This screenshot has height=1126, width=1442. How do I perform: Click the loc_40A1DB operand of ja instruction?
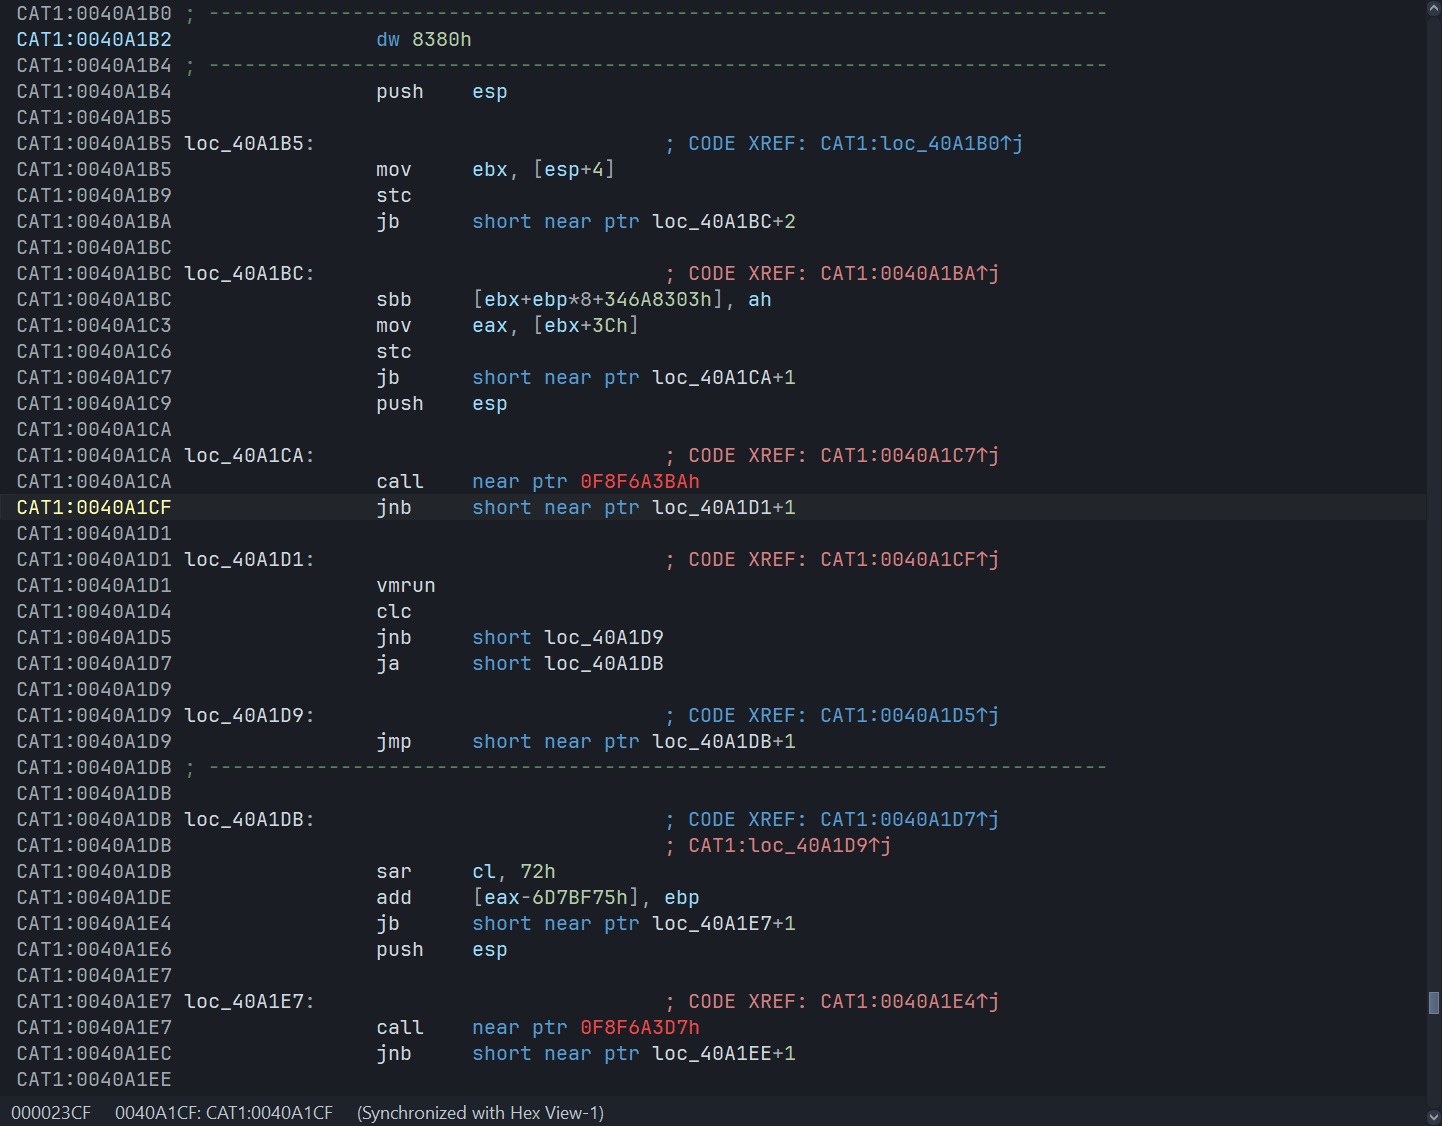(603, 664)
